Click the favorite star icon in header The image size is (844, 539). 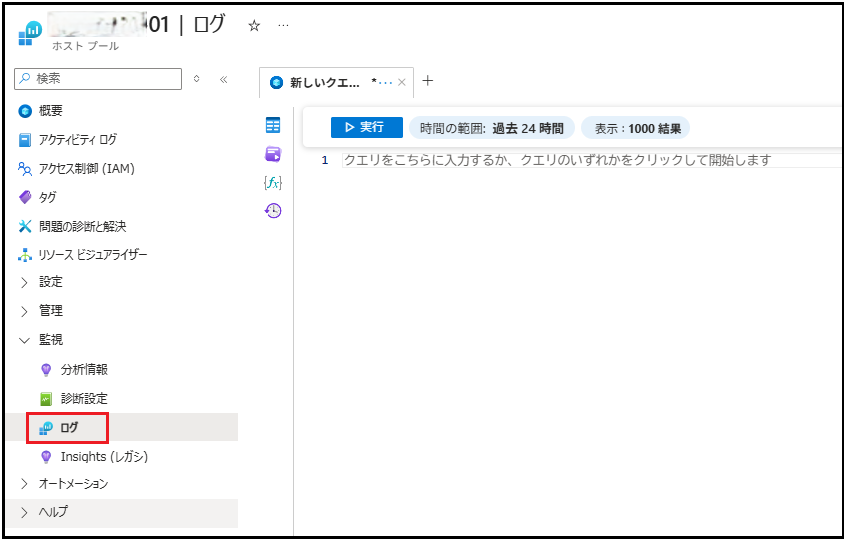click(x=254, y=26)
